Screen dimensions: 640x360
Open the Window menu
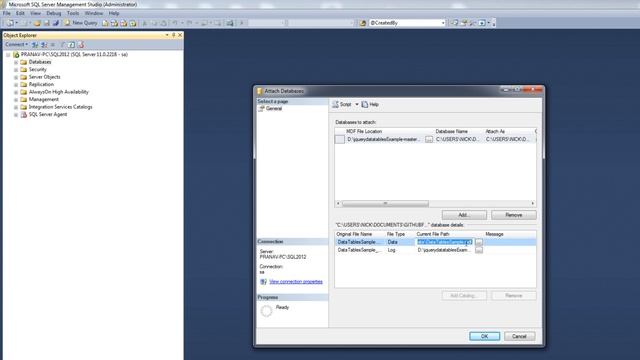pos(93,13)
